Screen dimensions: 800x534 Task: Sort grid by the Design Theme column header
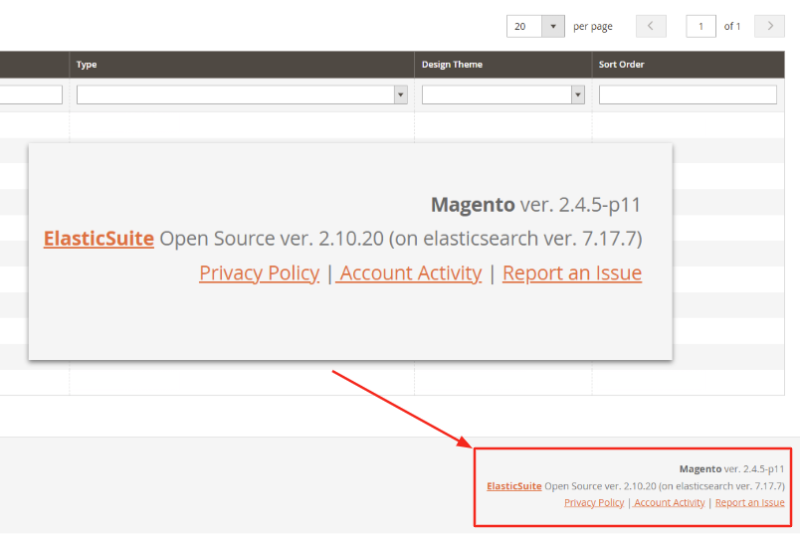tap(452, 64)
